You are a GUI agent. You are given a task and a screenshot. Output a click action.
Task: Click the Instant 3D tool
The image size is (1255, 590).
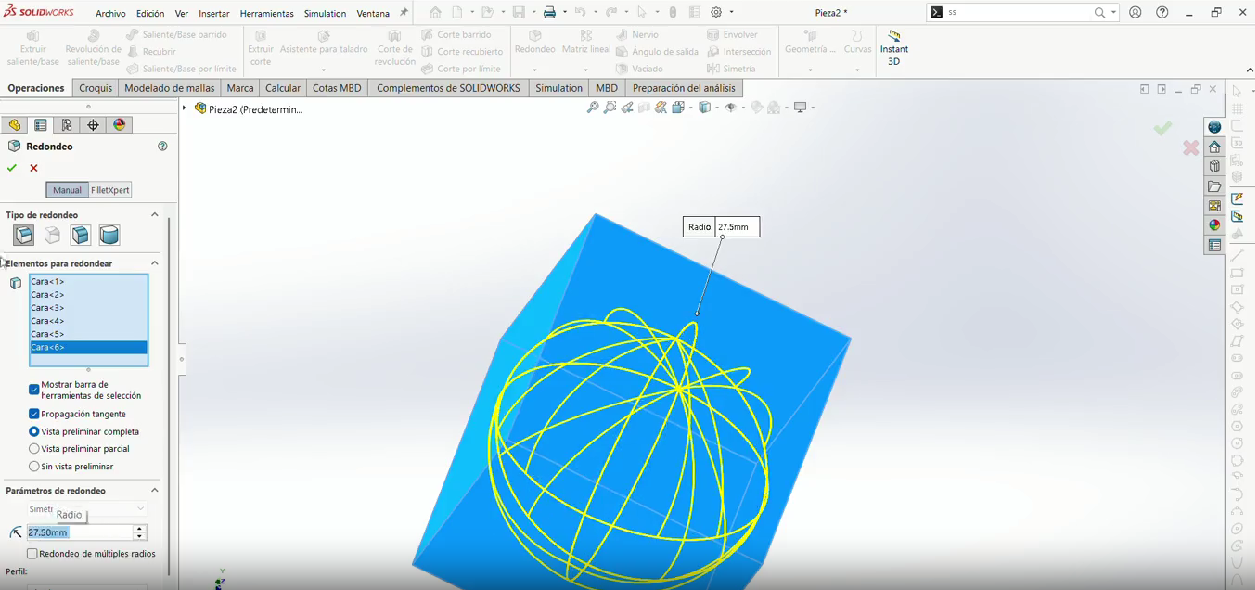pyautogui.click(x=894, y=48)
